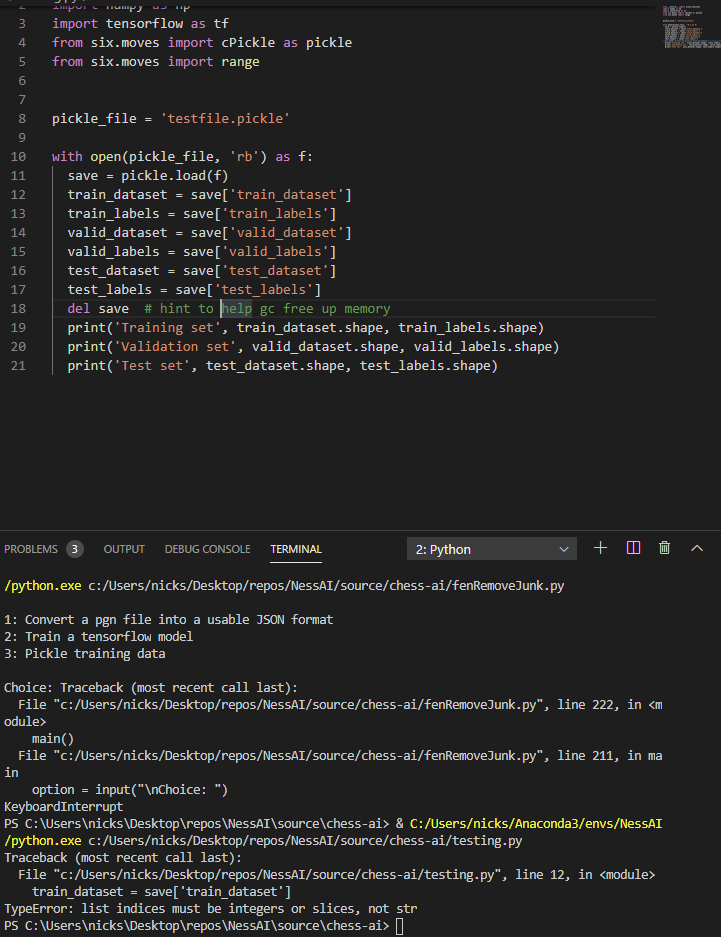Click 'pickle.load(f)' on line 11

tap(174, 176)
